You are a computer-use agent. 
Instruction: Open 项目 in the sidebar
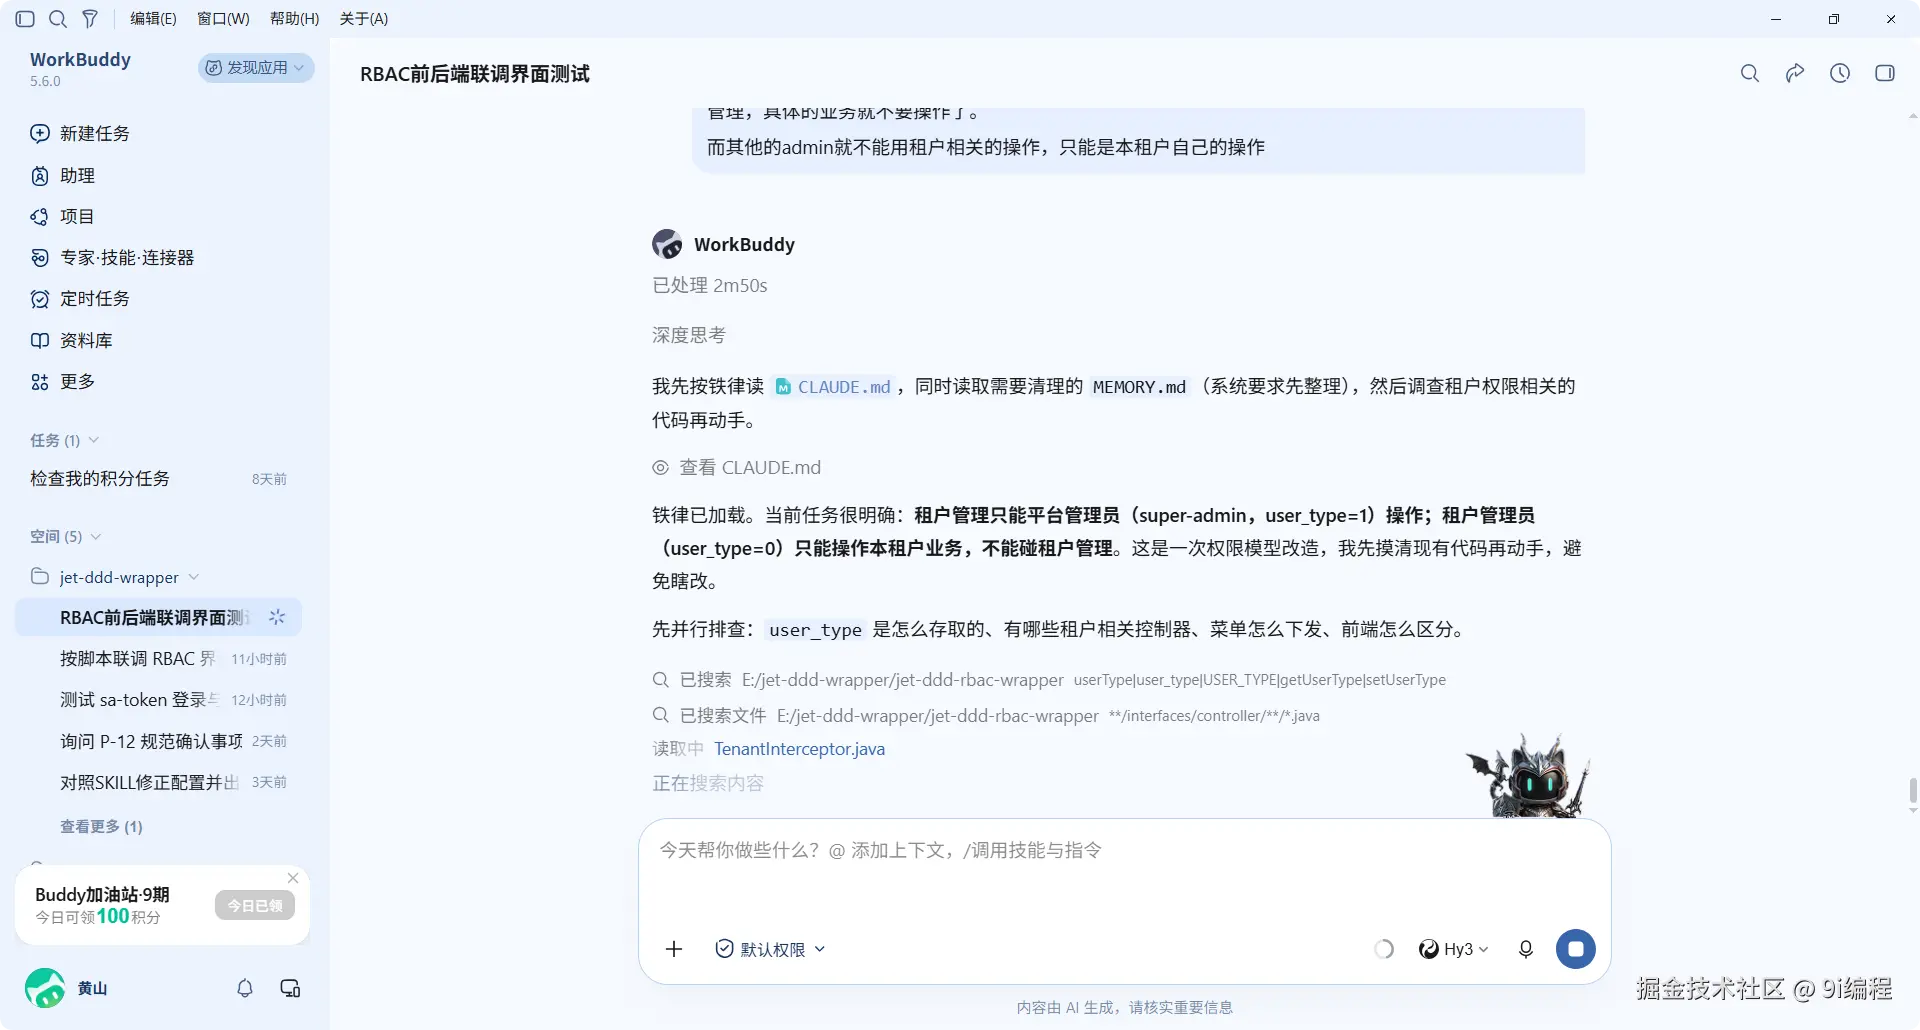click(62, 217)
